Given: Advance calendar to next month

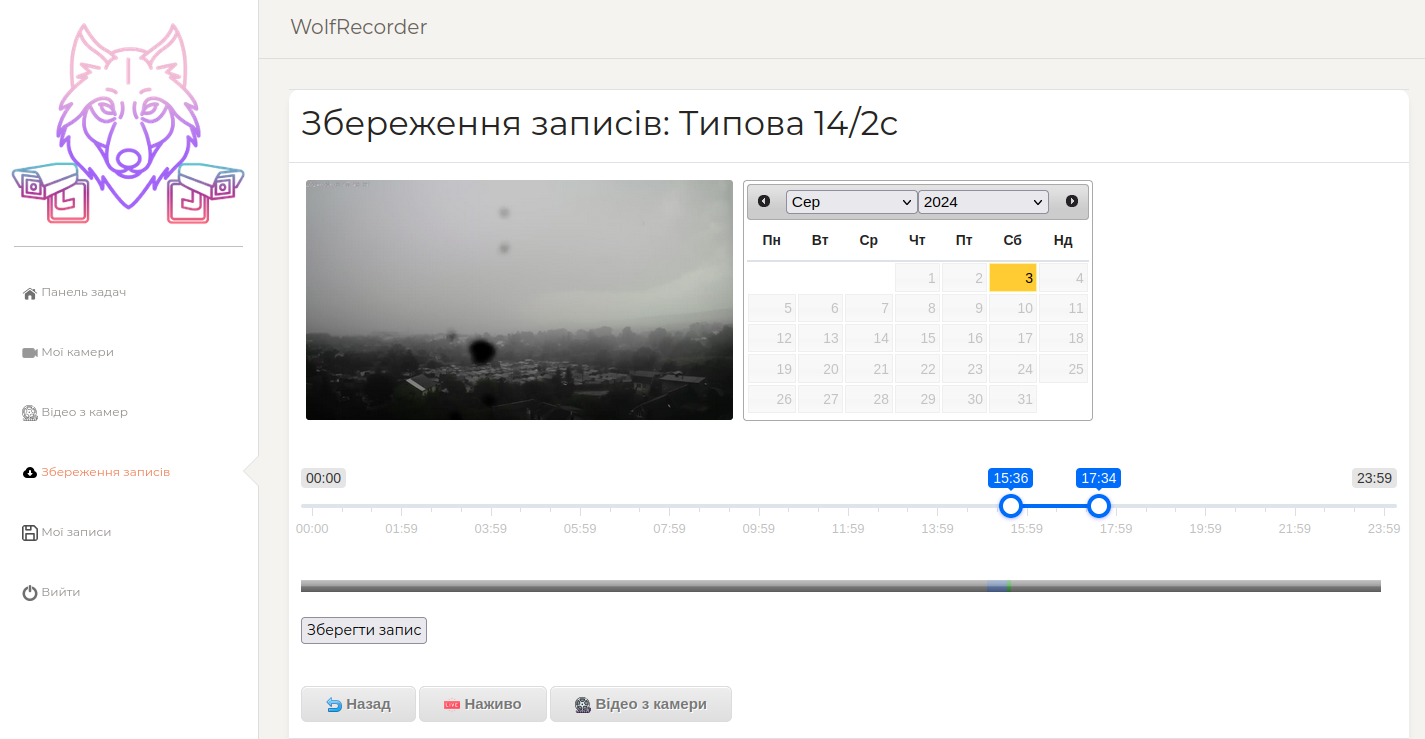Looking at the screenshot, I should [1072, 201].
